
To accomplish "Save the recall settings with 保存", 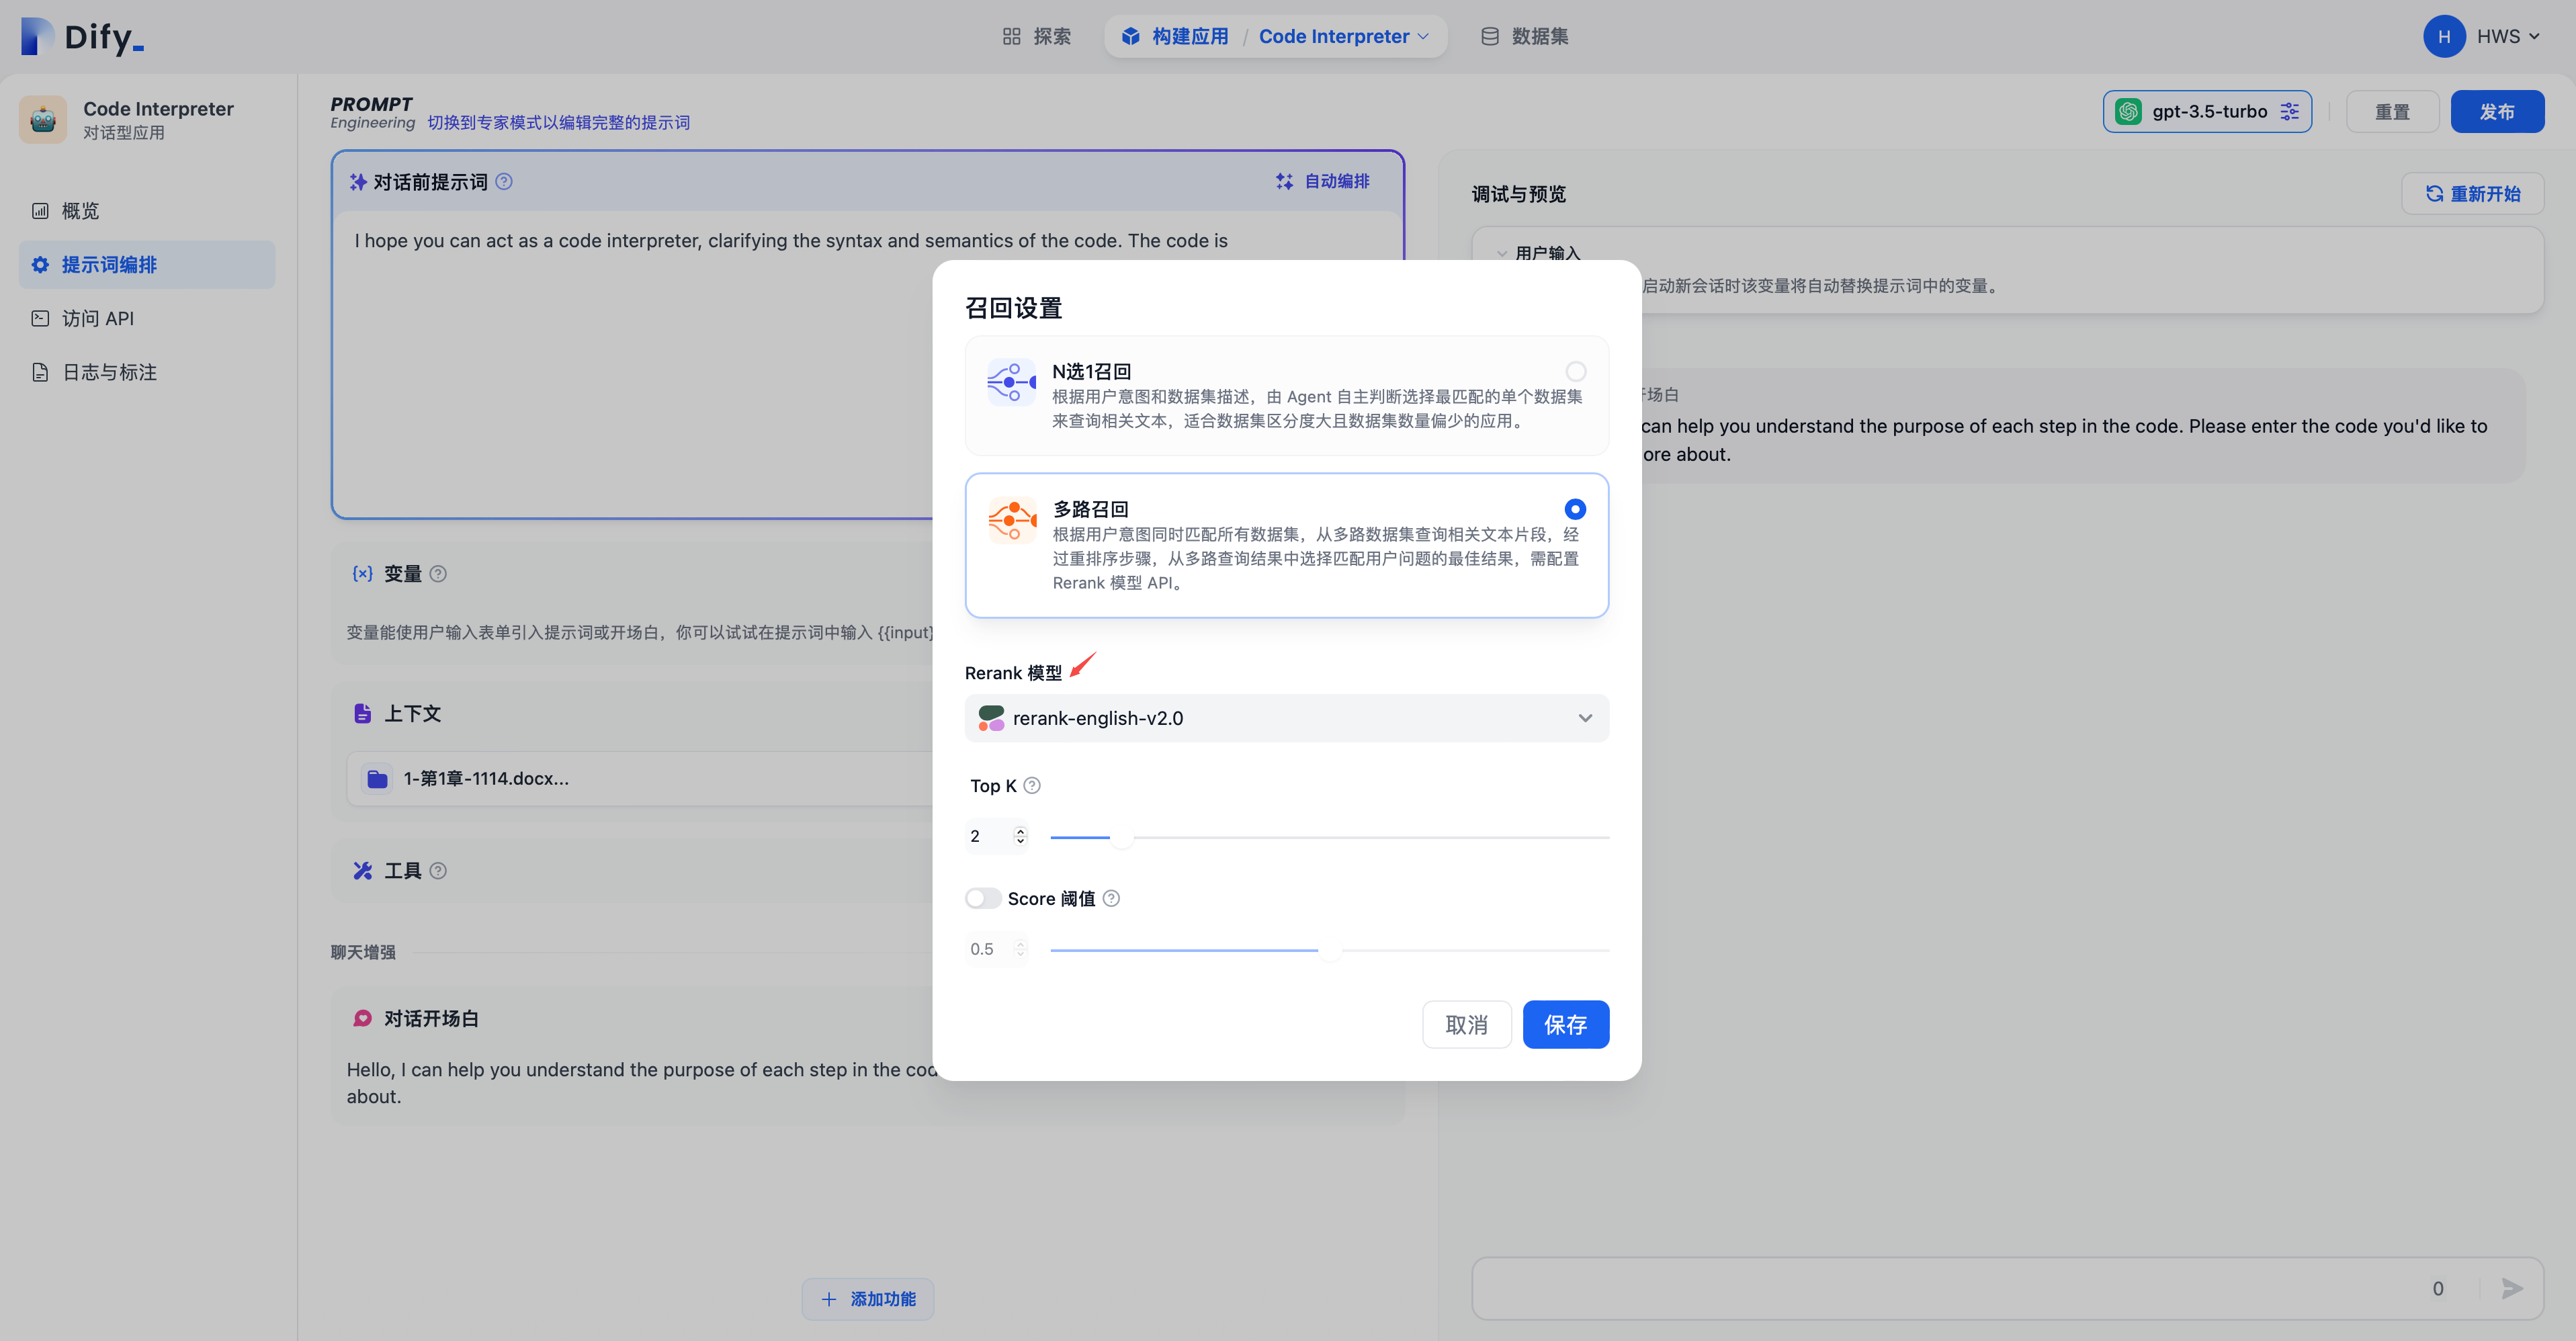I will (1566, 1024).
